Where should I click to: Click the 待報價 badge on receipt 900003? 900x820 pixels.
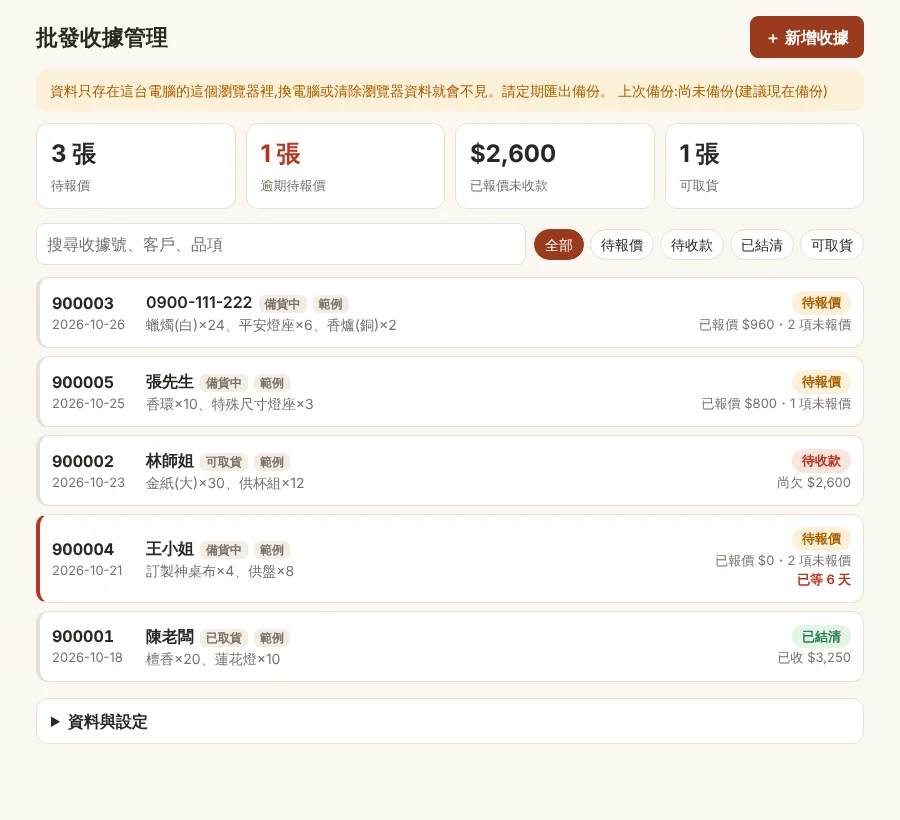click(821, 302)
